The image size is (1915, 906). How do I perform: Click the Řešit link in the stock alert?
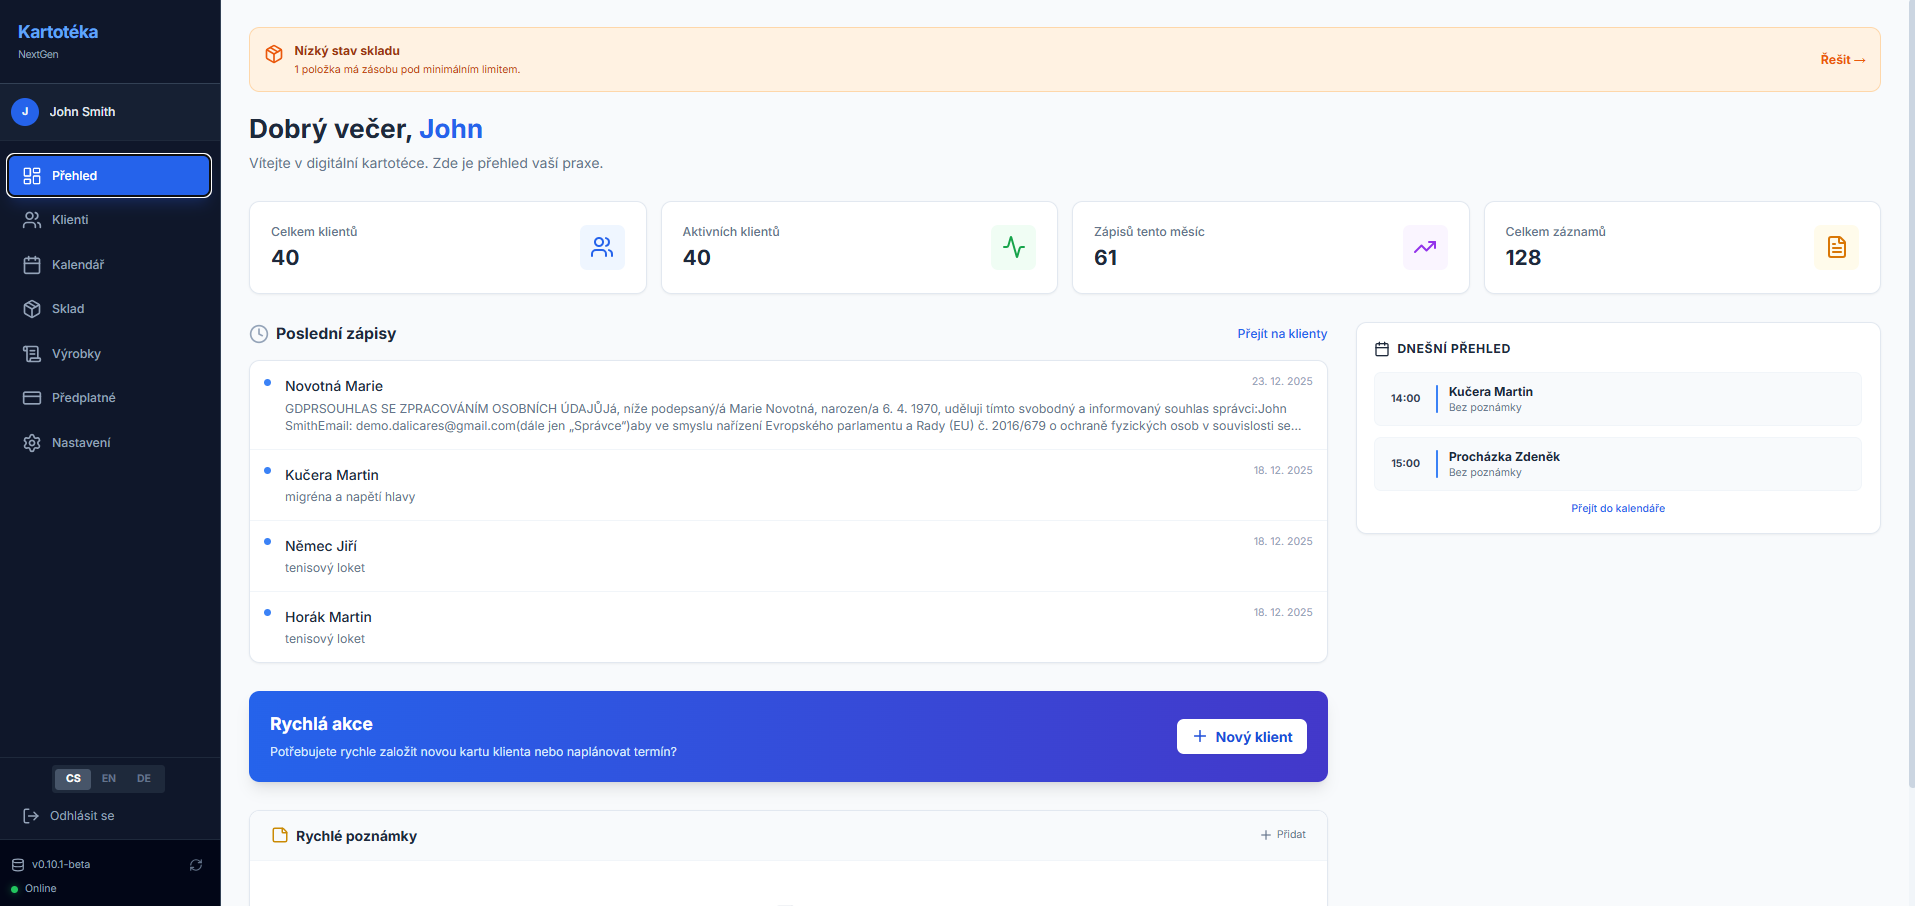click(1843, 60)
